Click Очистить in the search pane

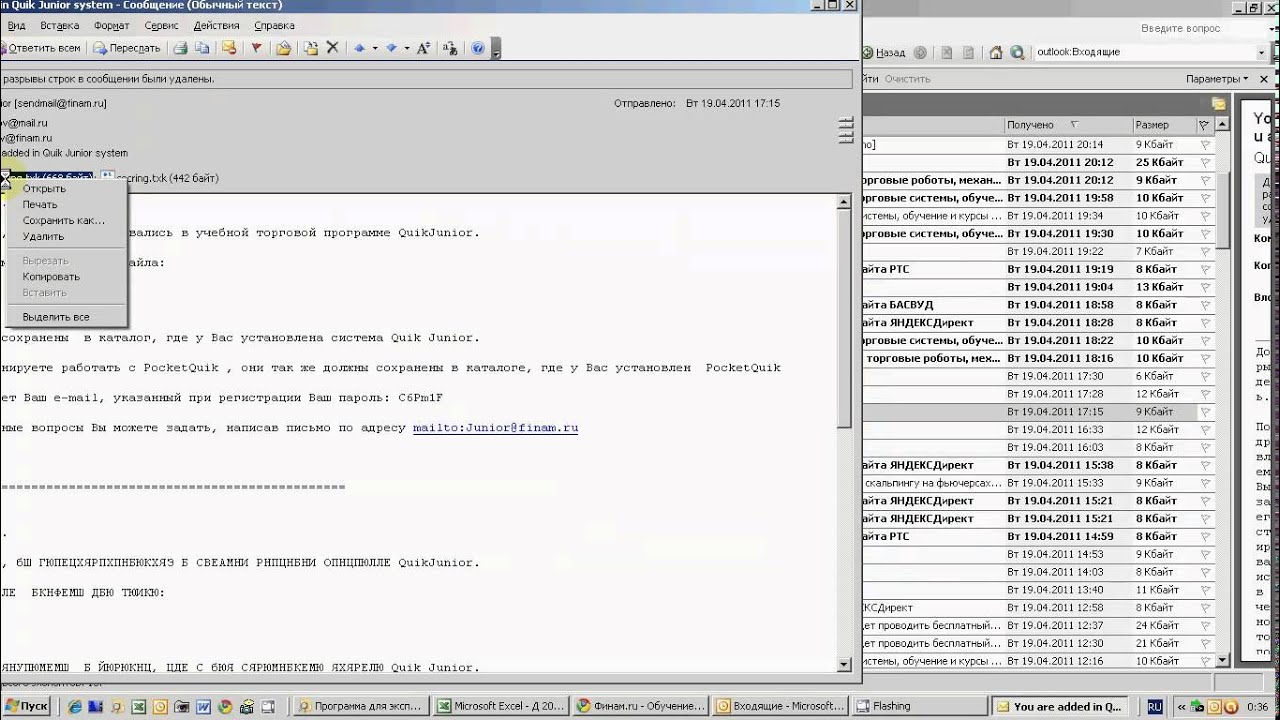[x=907, y=78]
